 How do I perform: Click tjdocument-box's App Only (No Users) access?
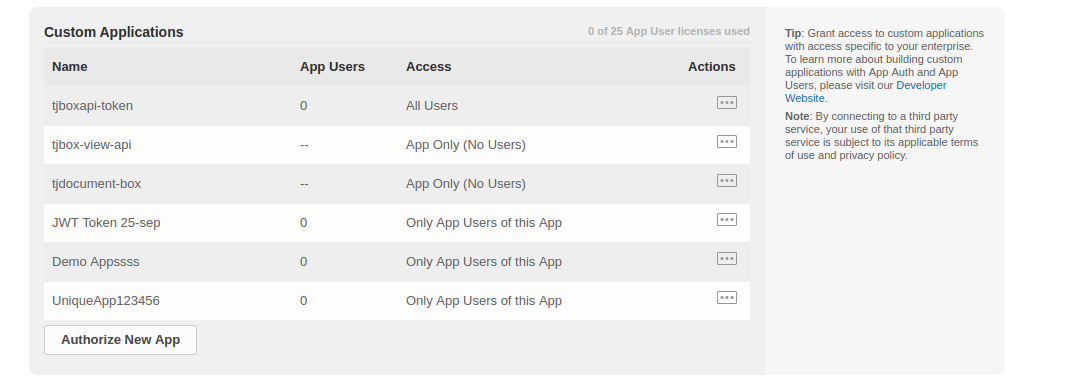tap(466, 184)
